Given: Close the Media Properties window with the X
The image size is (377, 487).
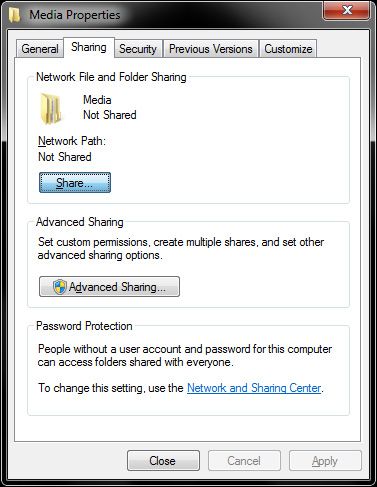Looking at the screenshot, I should click(347, 10).
